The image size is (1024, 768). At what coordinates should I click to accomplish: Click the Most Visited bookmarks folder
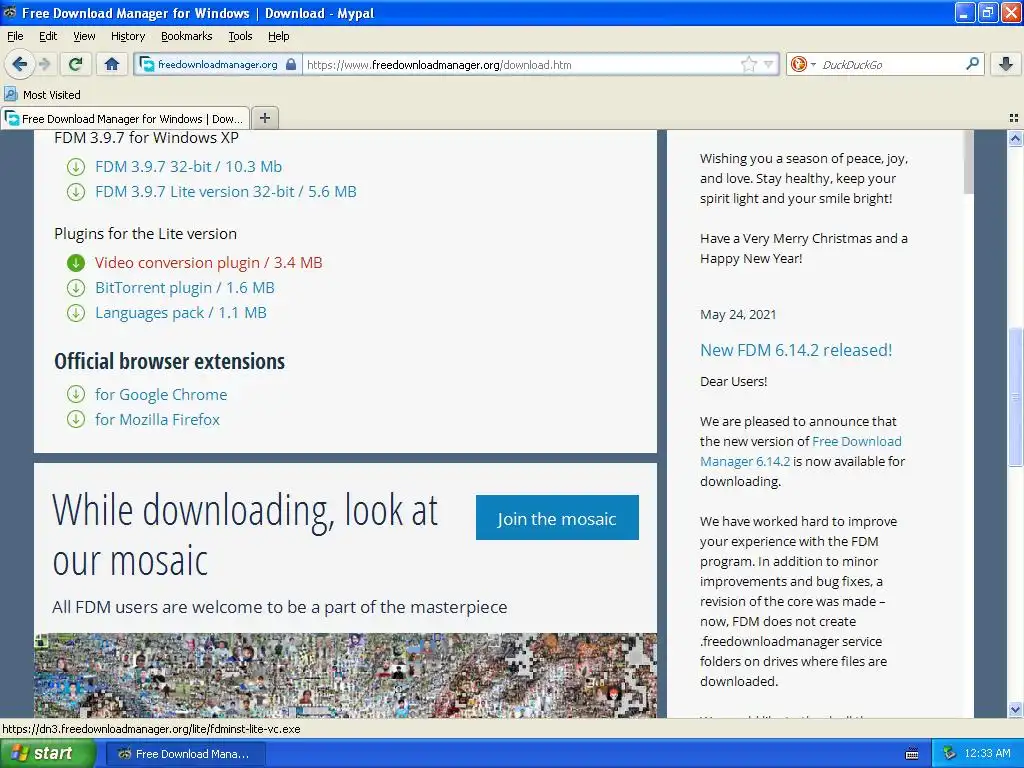[43, 95]
